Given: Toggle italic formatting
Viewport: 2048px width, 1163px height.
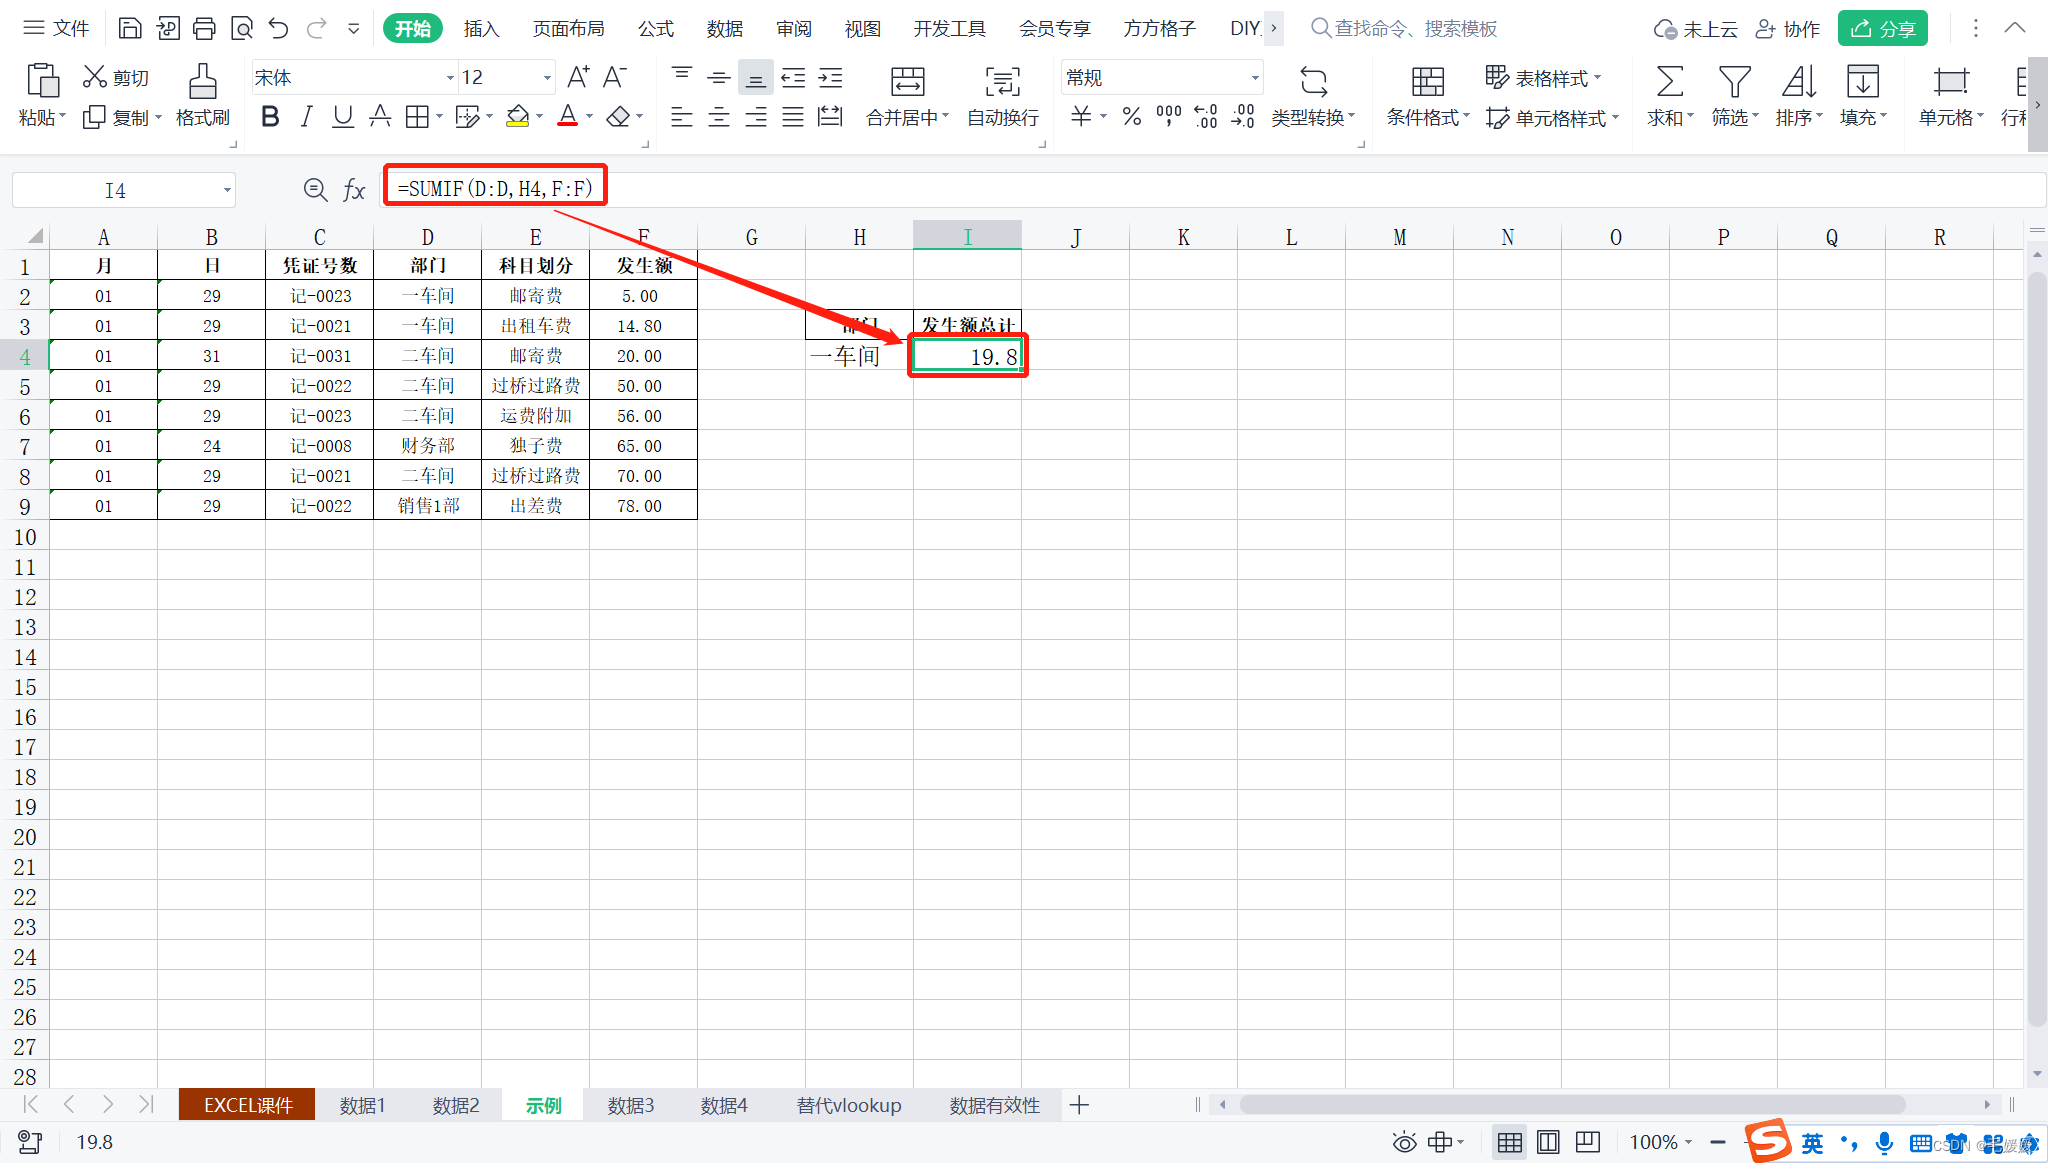Looking at the screenshot, I should 307,117.
